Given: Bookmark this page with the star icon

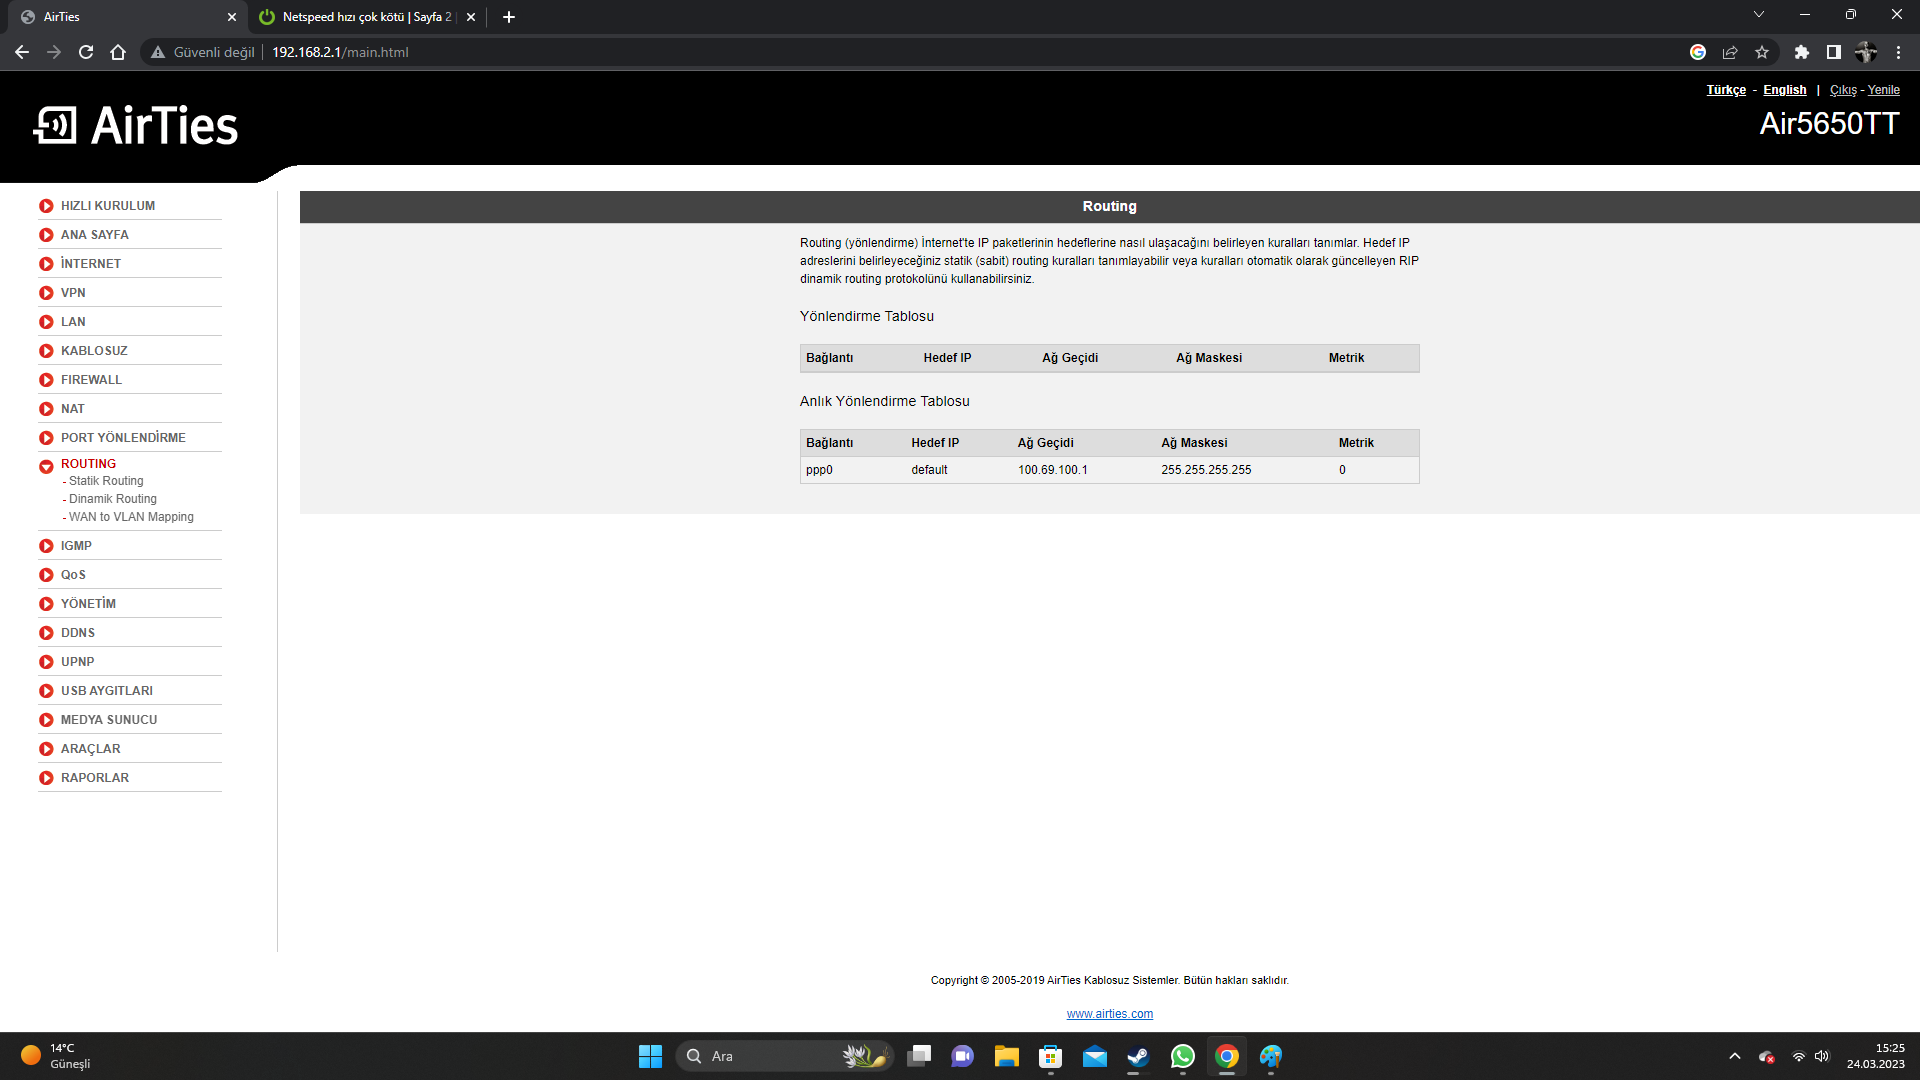Looking at the screenshot, I should 1762,52.
